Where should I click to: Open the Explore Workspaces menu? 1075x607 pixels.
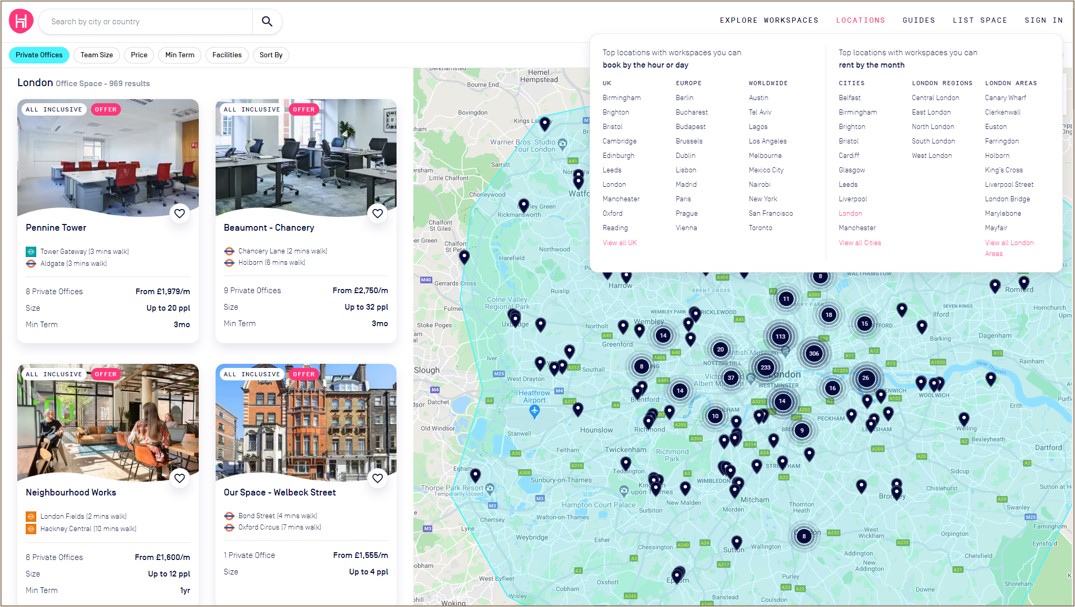click(769, 20)
